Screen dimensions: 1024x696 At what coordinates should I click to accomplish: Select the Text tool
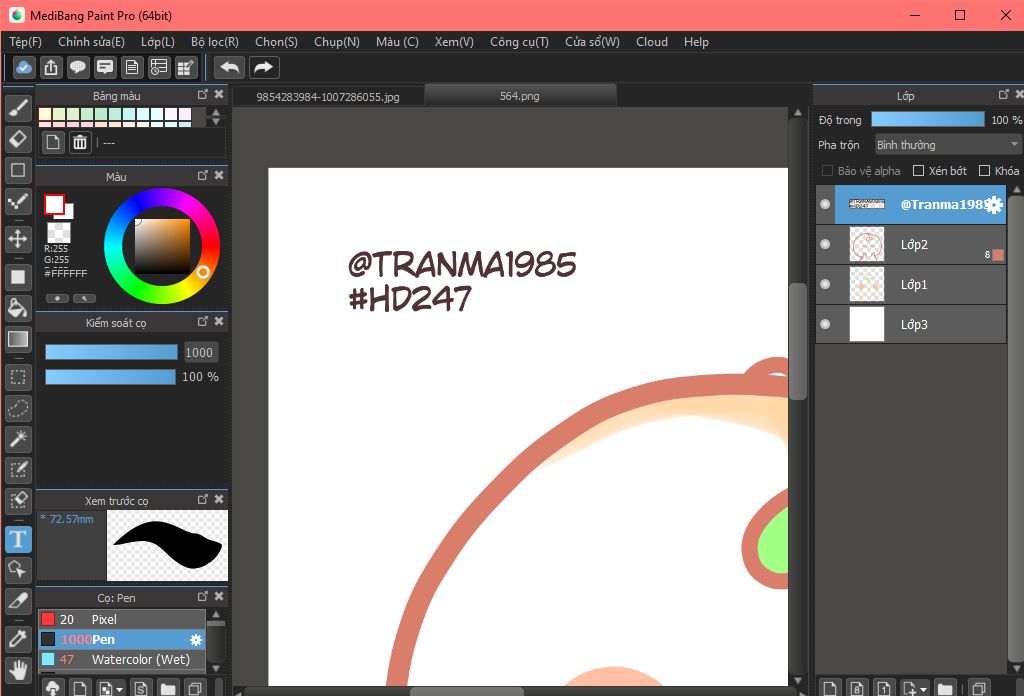tap(18, 539)
